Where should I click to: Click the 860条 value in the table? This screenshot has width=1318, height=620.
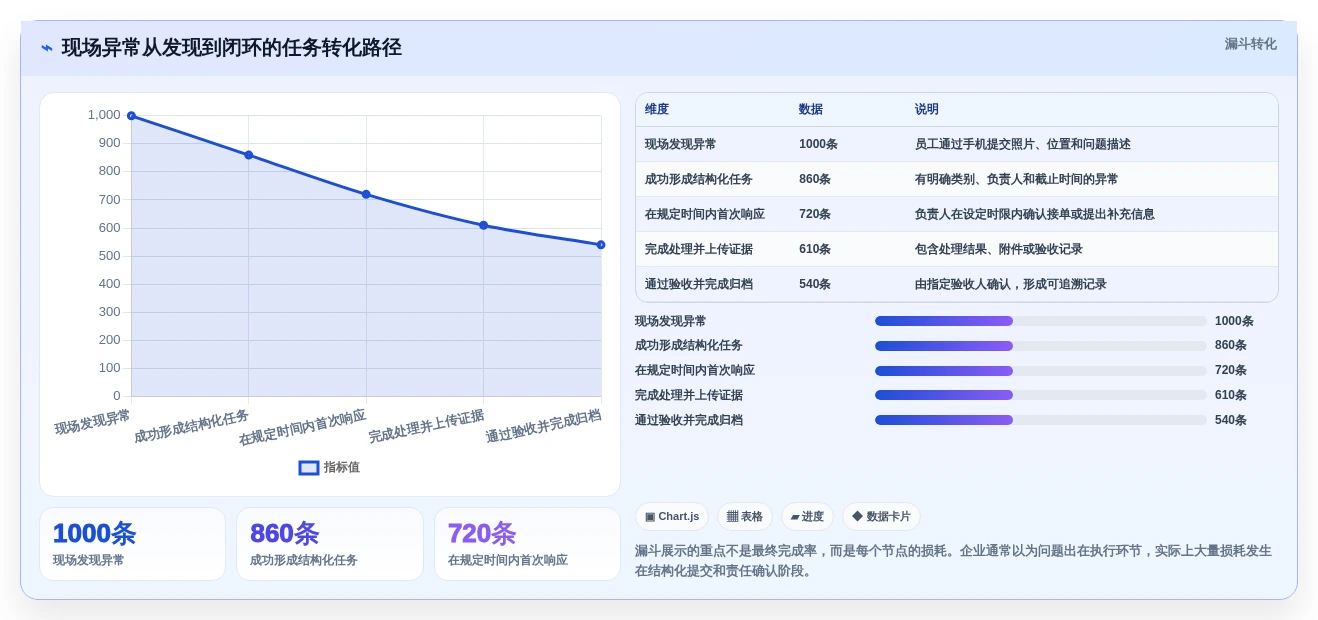pos(815,179)
